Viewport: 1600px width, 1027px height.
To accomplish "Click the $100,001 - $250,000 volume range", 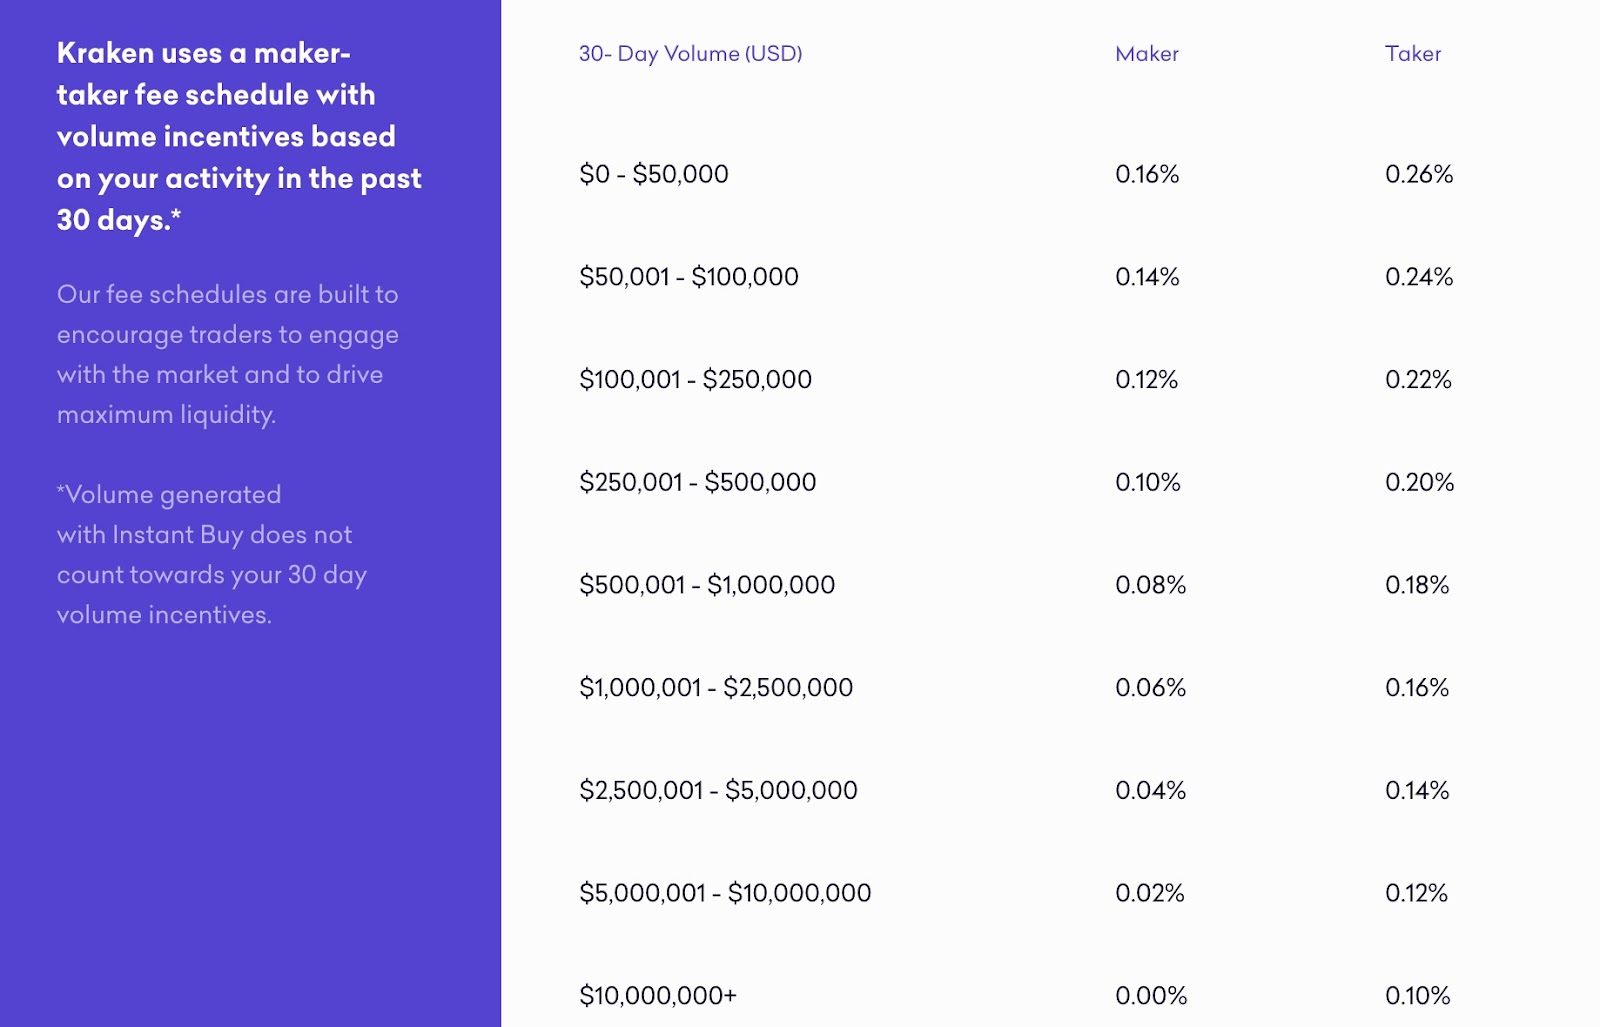I will click(695, 380).
